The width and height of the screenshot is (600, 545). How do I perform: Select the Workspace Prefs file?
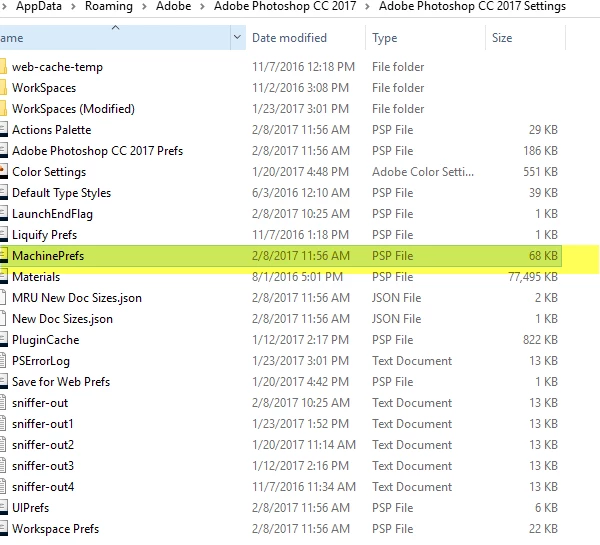pyautogui.click(x=55, y=529)
